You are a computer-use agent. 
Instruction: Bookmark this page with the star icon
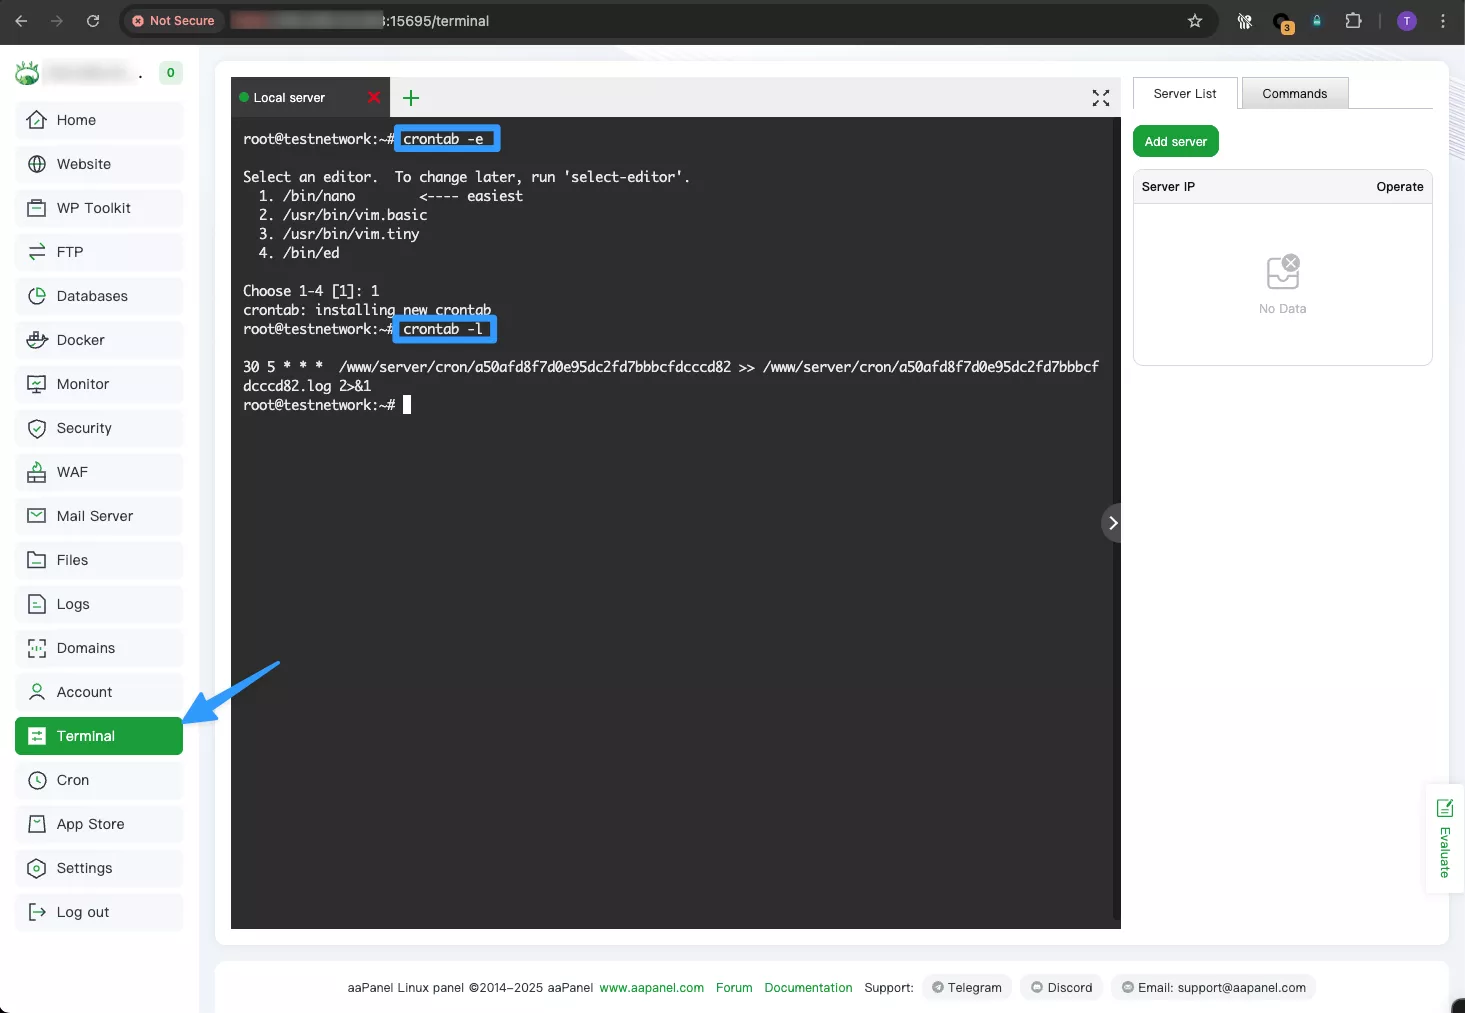1194,21
